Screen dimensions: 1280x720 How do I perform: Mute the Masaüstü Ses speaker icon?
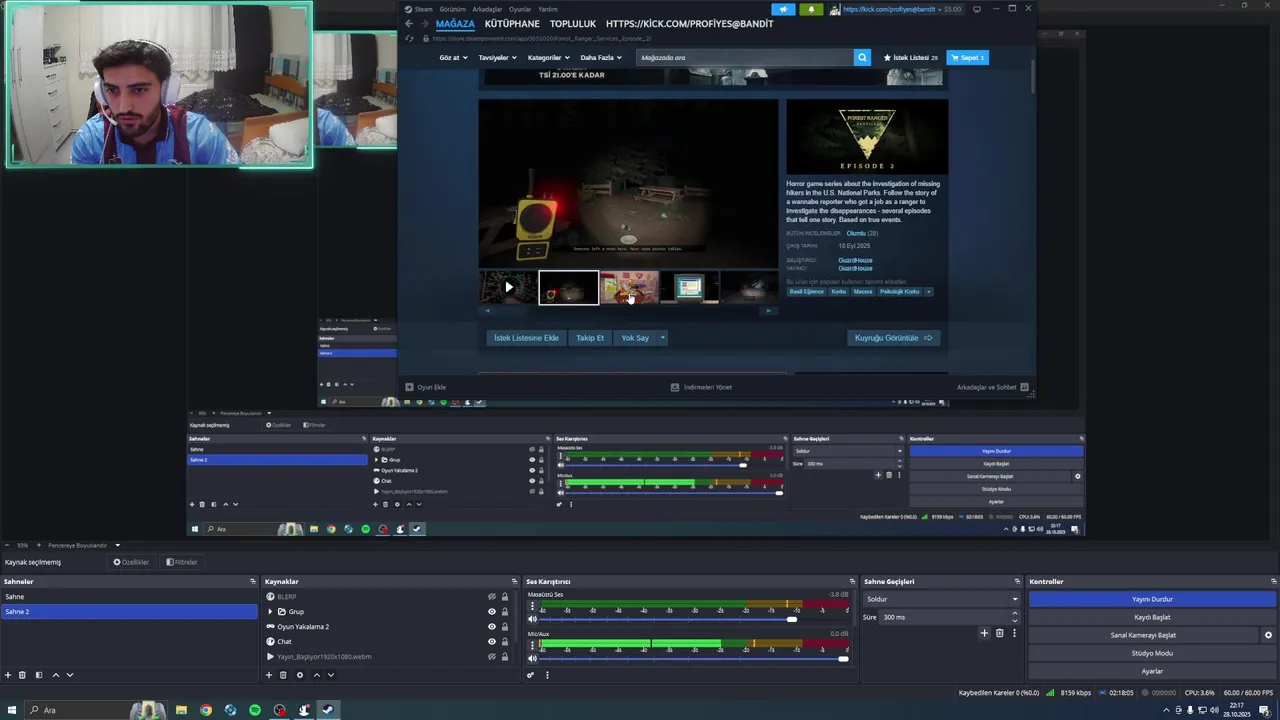(x=532, y=619)
